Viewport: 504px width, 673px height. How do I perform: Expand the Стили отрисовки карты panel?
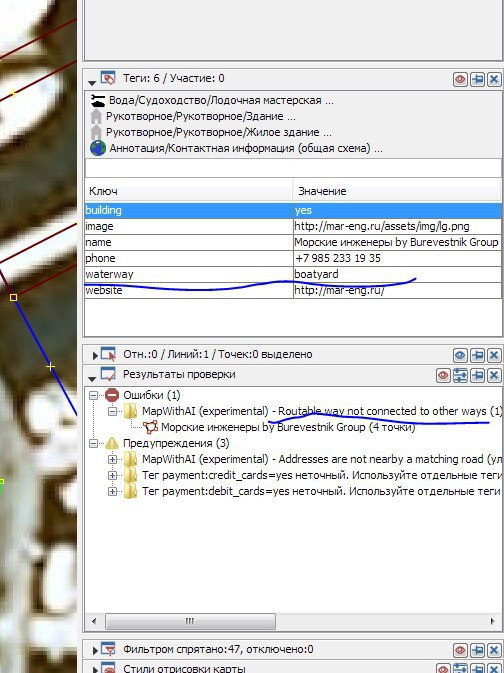point(95,670)
